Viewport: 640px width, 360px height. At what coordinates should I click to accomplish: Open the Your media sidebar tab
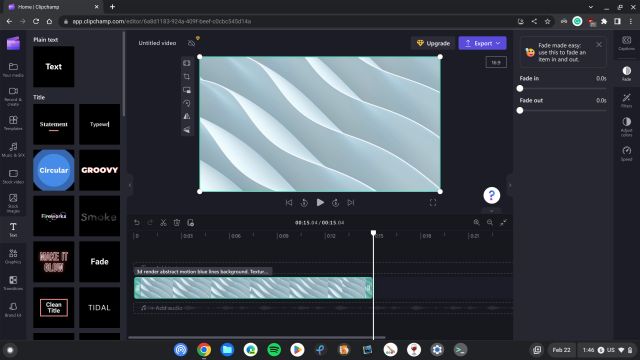pos(13,69)
